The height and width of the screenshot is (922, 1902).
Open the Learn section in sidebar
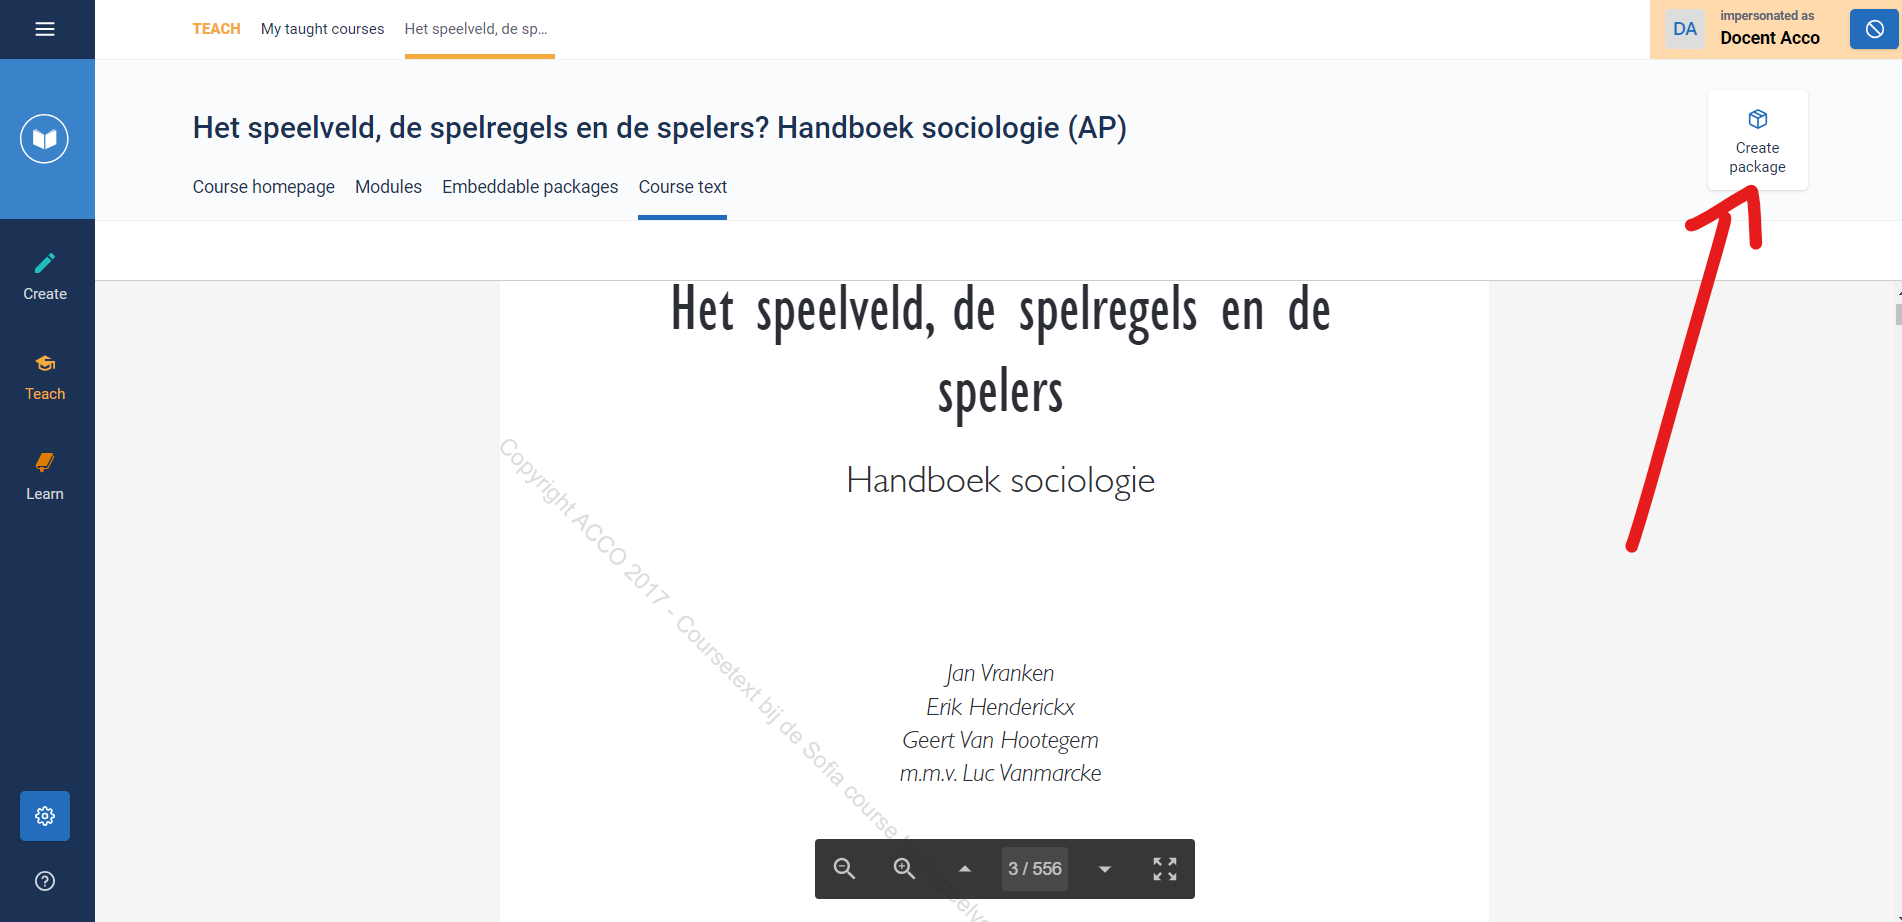[45, 477]
